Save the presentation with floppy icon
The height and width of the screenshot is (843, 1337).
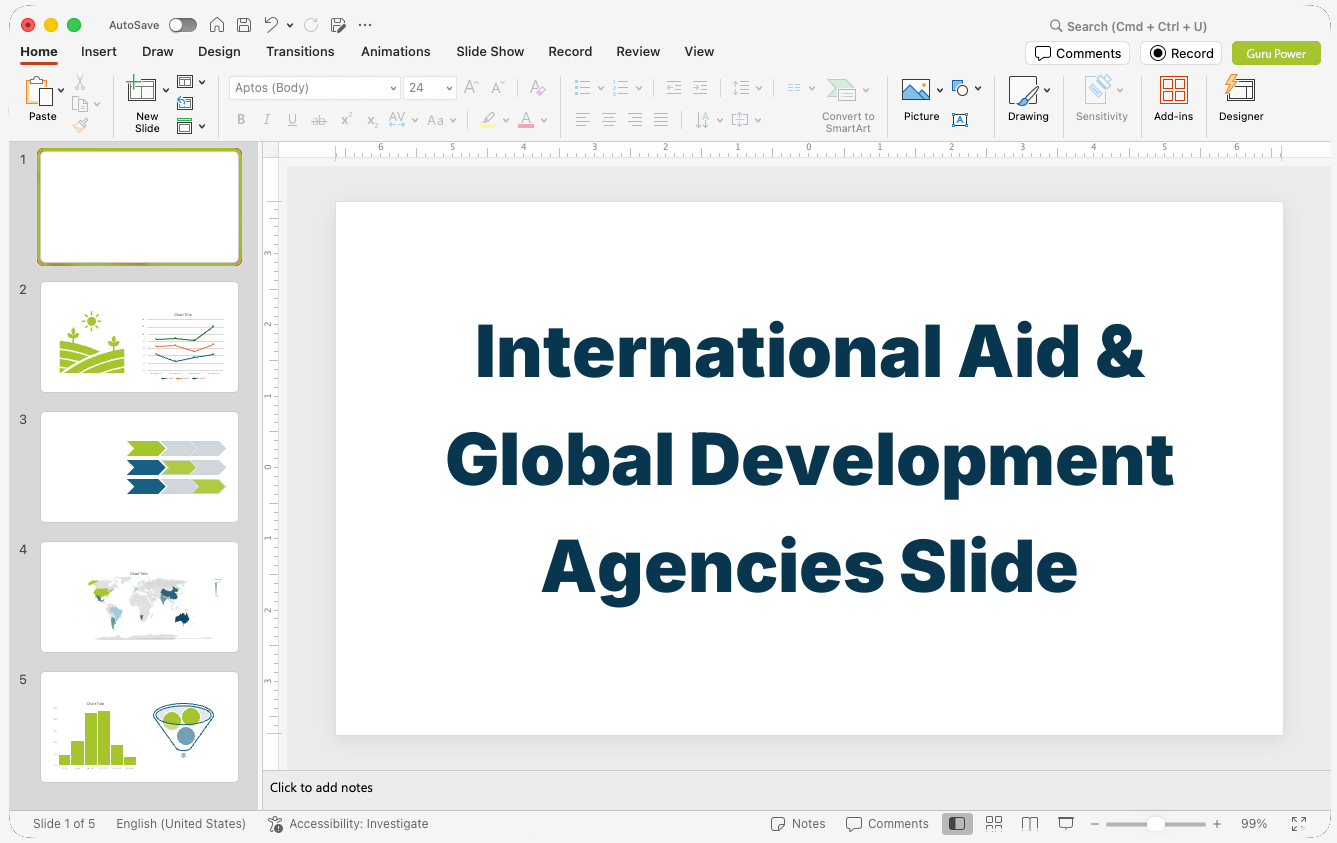[244, 25]
